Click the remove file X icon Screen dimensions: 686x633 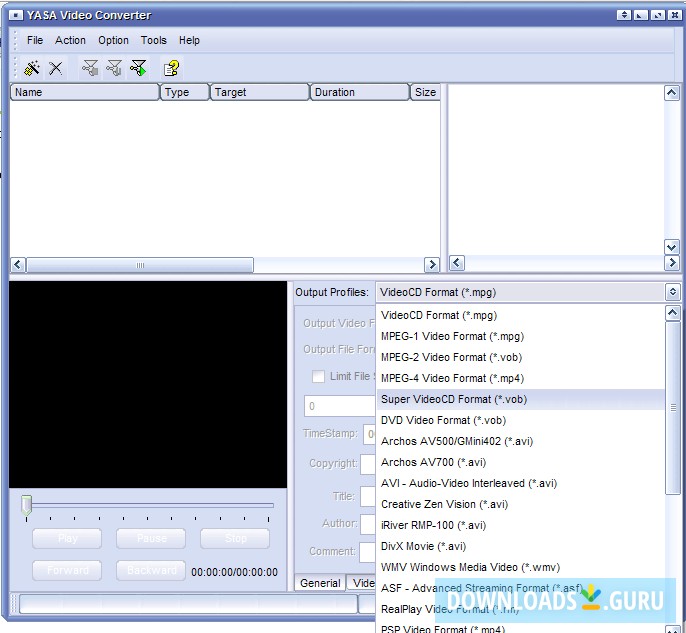click(x=56, y=68)
